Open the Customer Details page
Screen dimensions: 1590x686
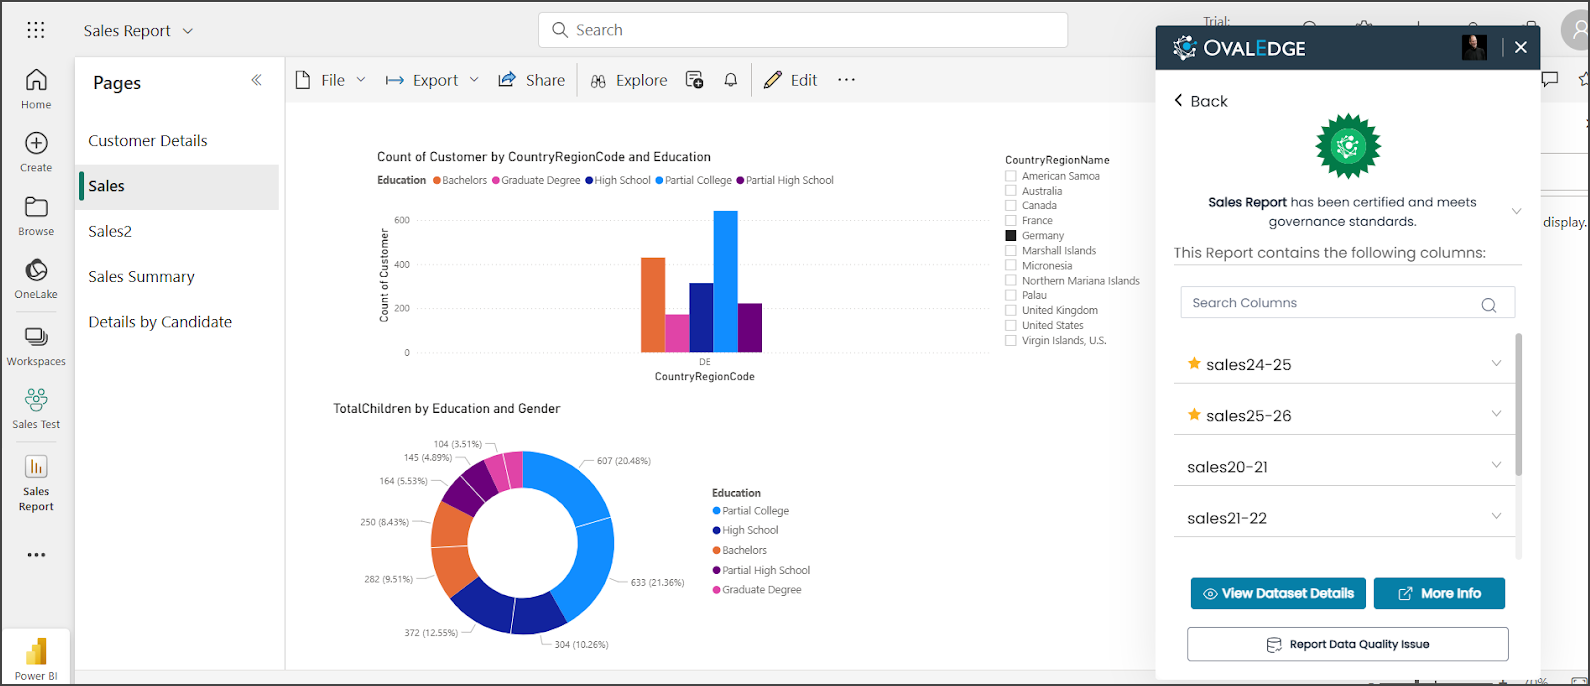[x=148, y=141]
